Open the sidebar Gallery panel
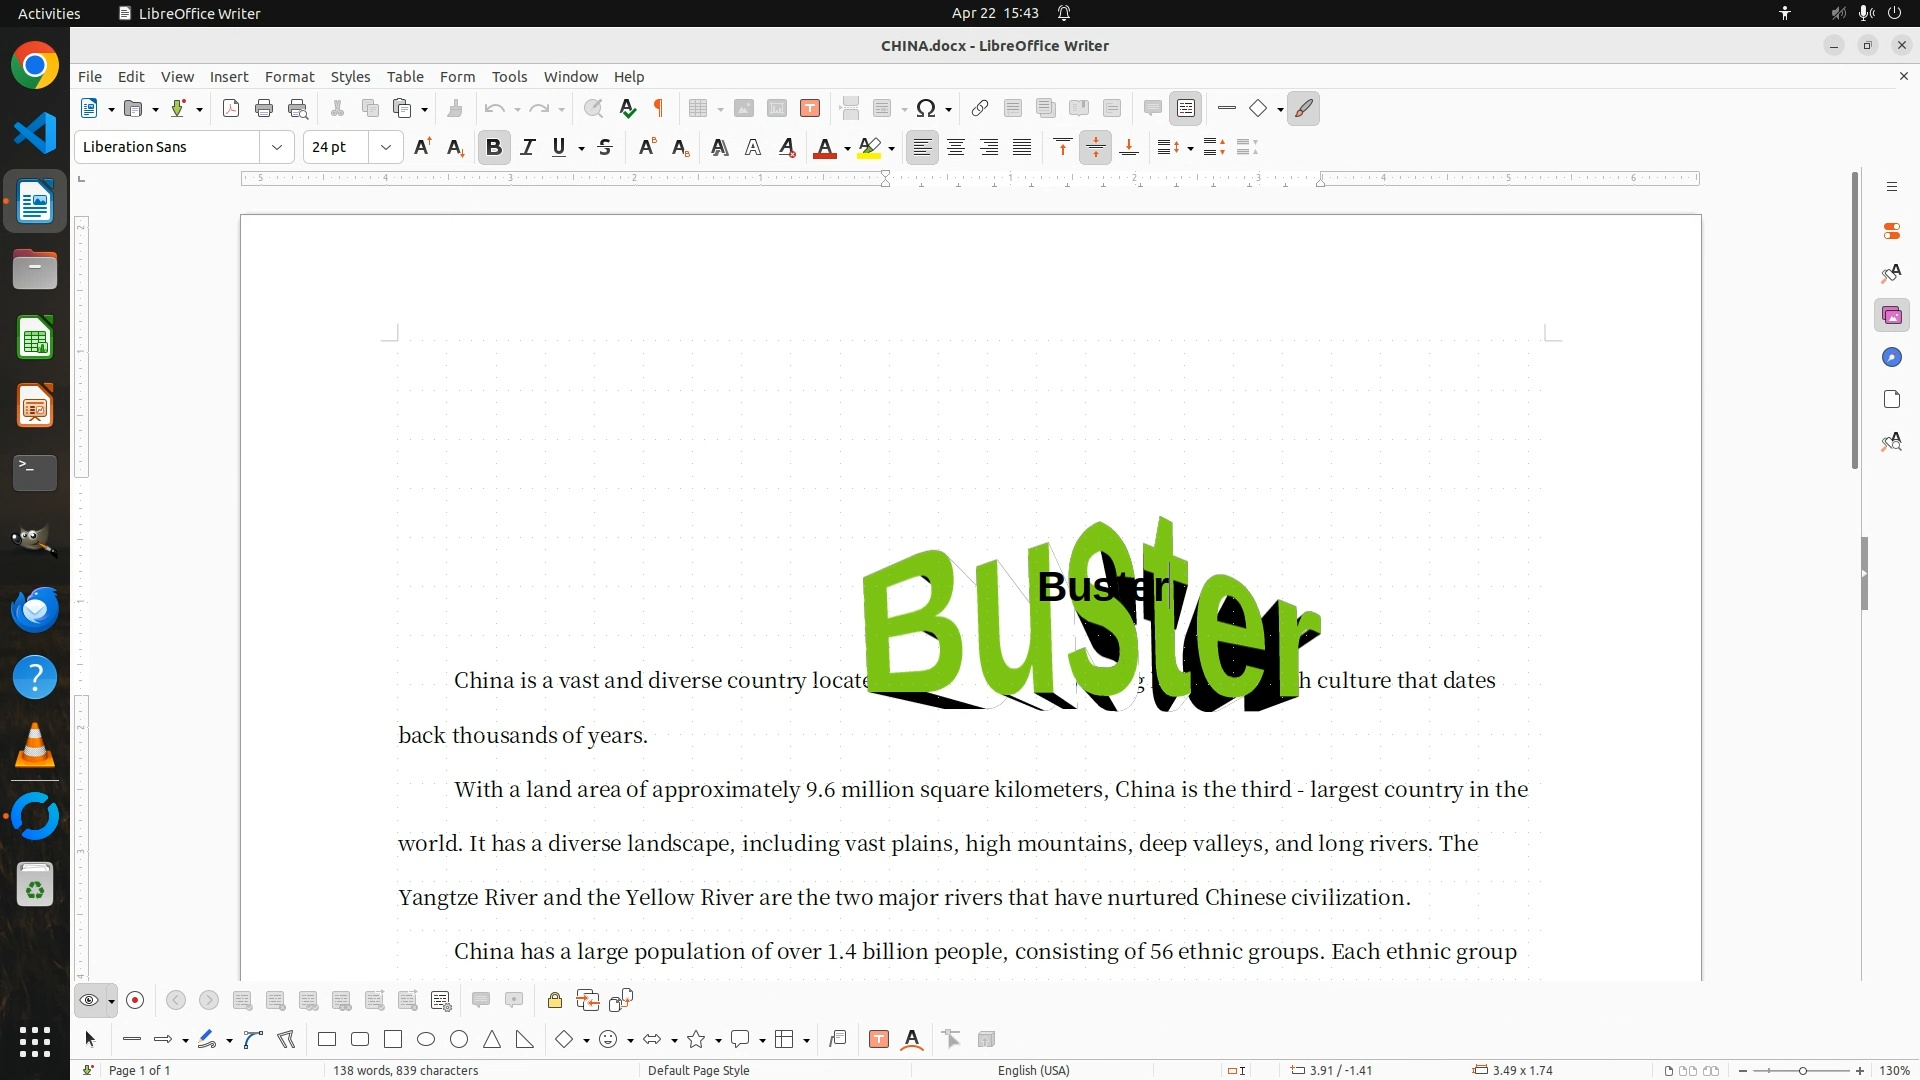1920x1080 pixels. point(1891,316)
